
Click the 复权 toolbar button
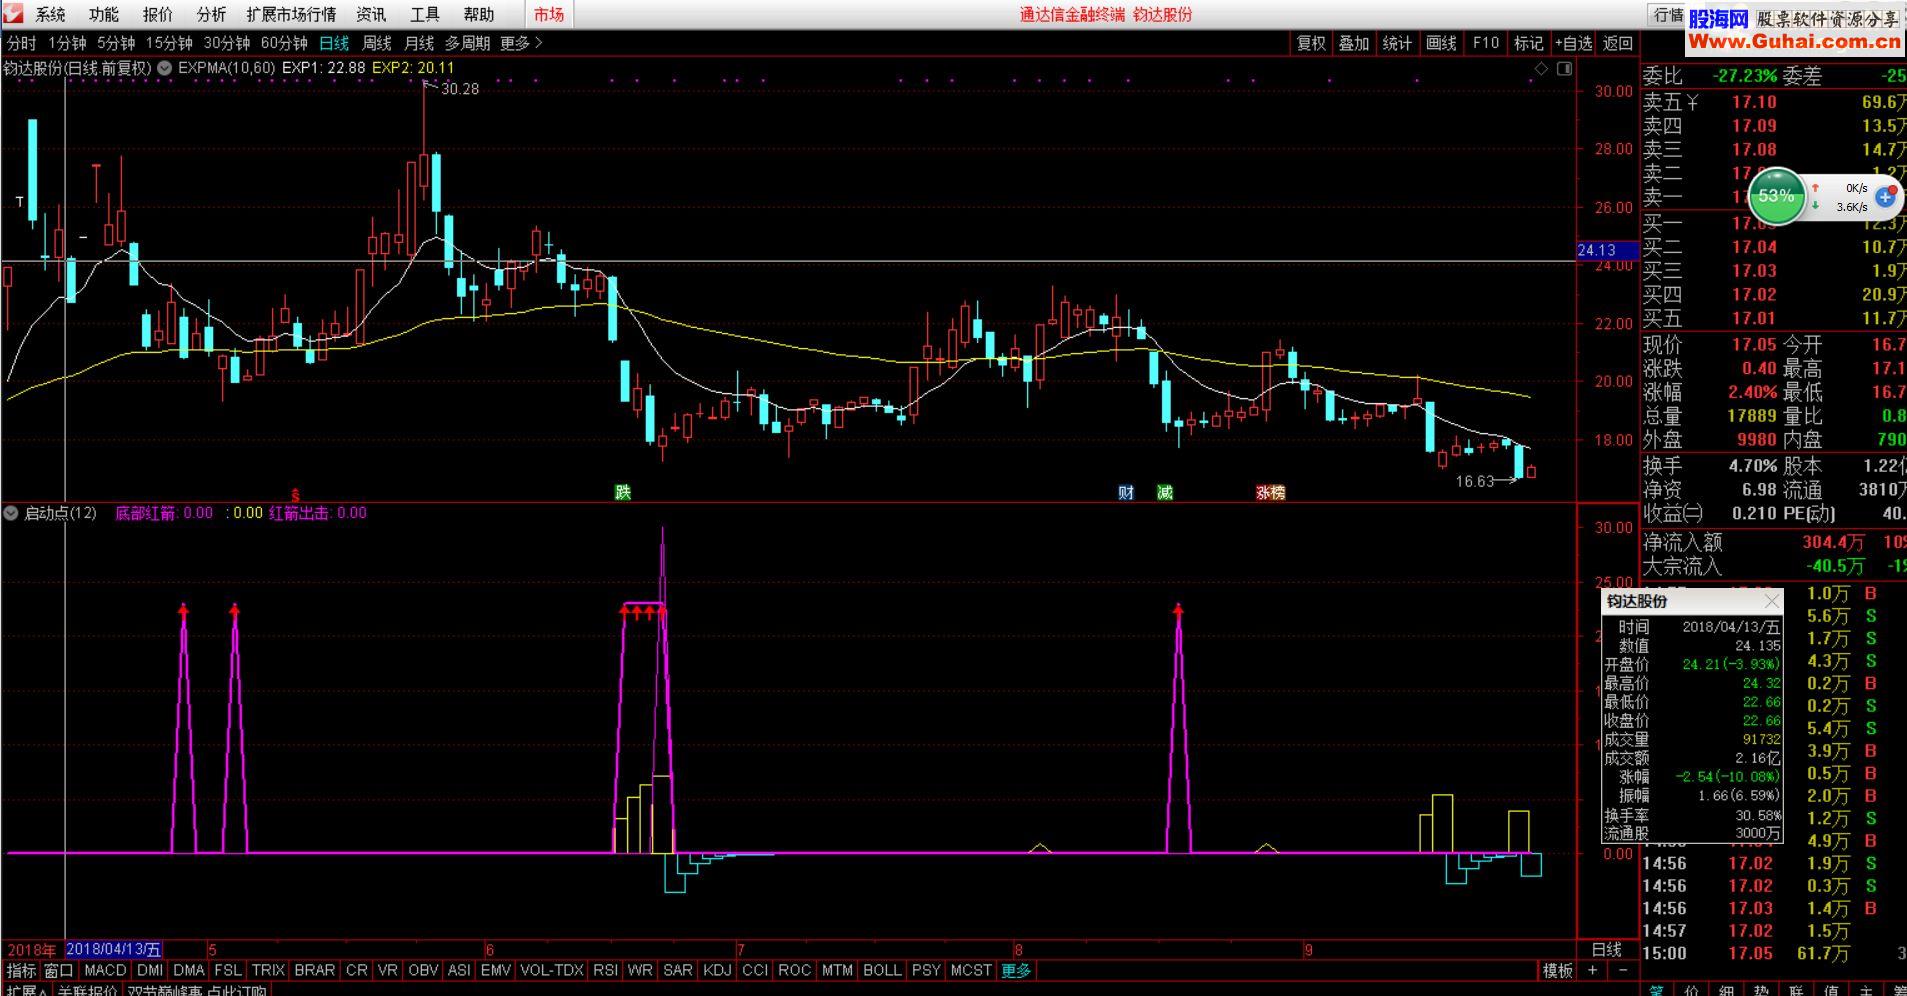(x=1311, y=43)
